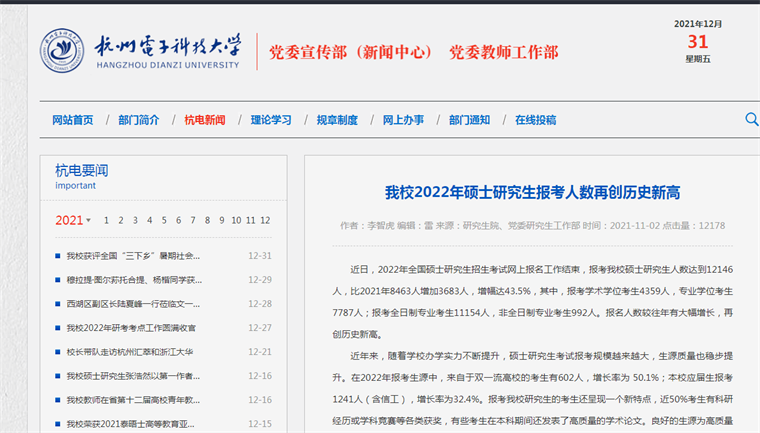Open news 穆拉提·图尔荪托合提、杨楷同学获...
This screenshot has width=760, height=433.
pos(134,280)
